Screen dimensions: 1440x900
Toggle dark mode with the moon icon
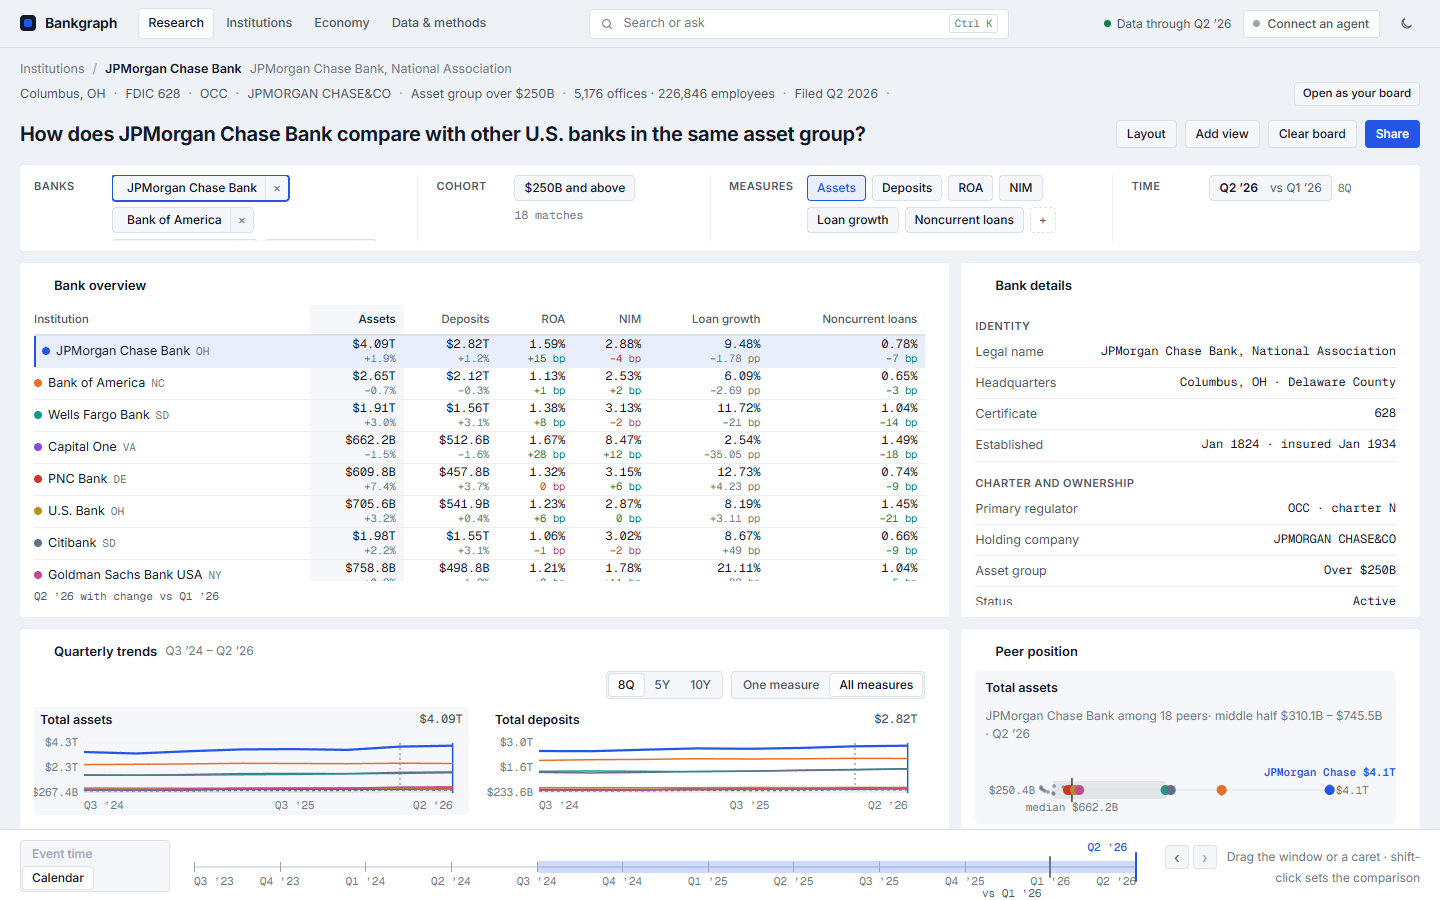[1406, 23]
